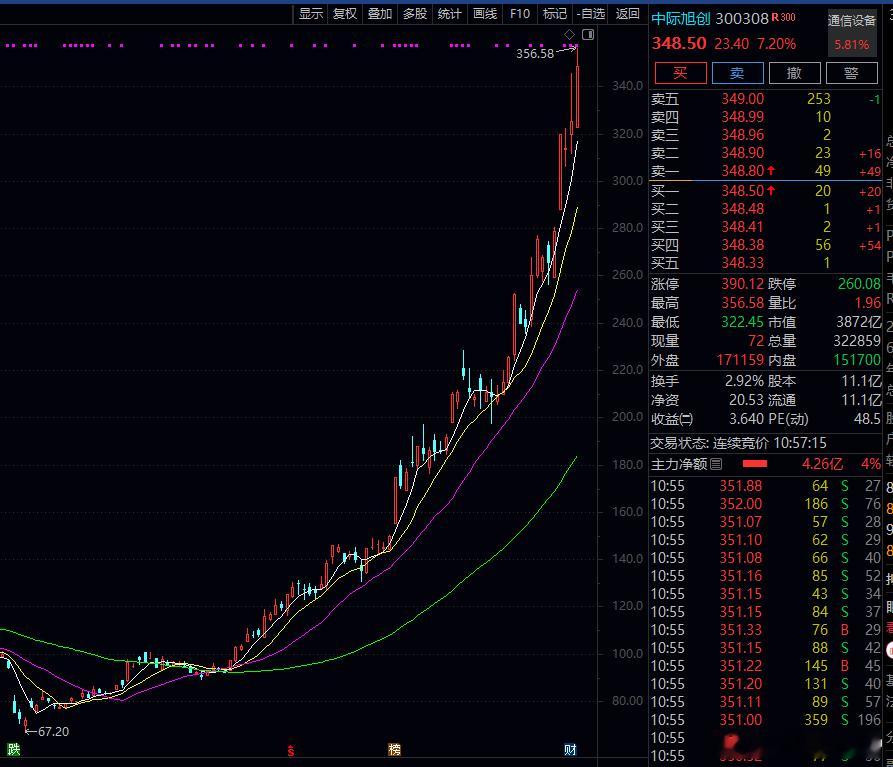Click 跌停 limit-down price 260.08
893x767 pixels.
[859, 284]
